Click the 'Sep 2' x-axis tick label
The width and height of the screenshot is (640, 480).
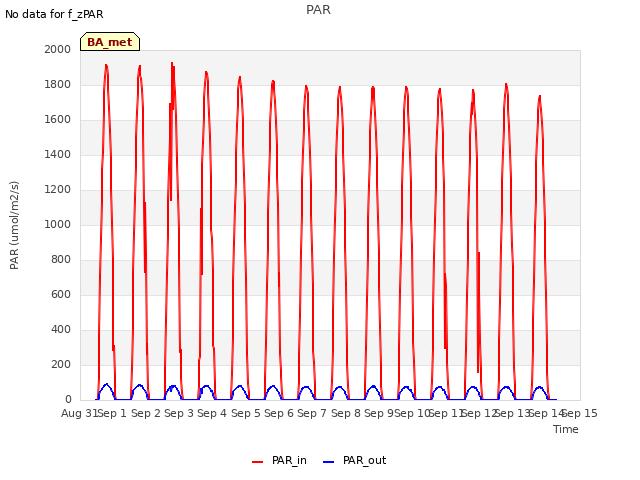click(146, 413)
